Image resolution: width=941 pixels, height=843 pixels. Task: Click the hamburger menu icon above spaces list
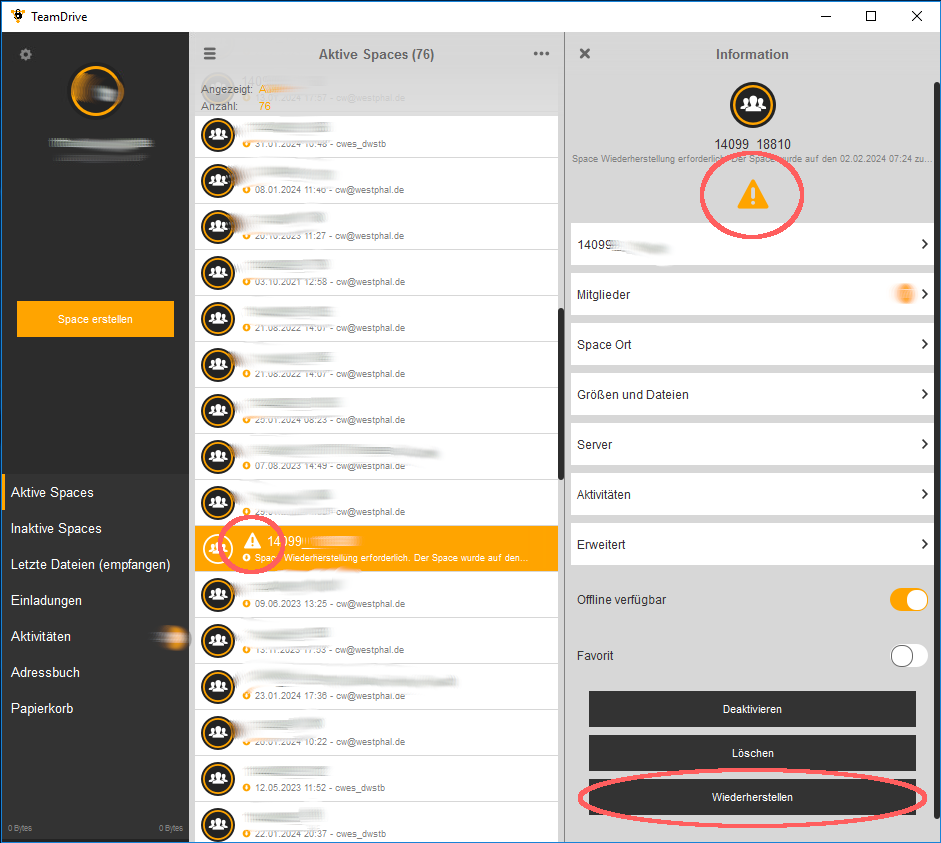tap(210, 54)
